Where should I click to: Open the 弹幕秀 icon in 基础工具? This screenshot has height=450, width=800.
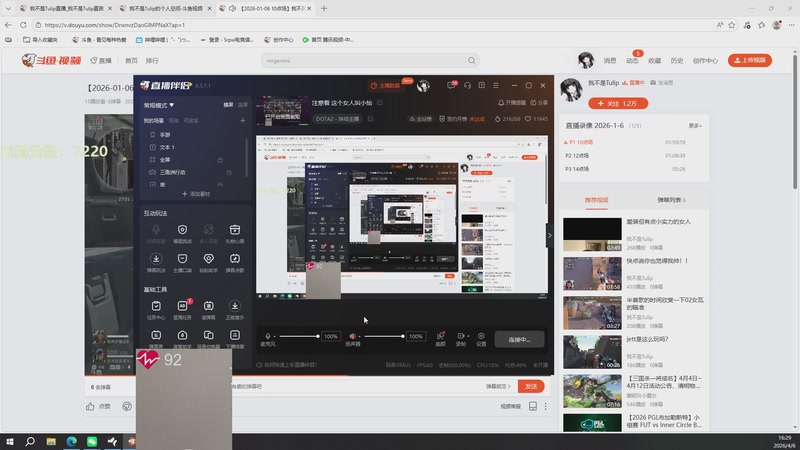pos(156,335)
